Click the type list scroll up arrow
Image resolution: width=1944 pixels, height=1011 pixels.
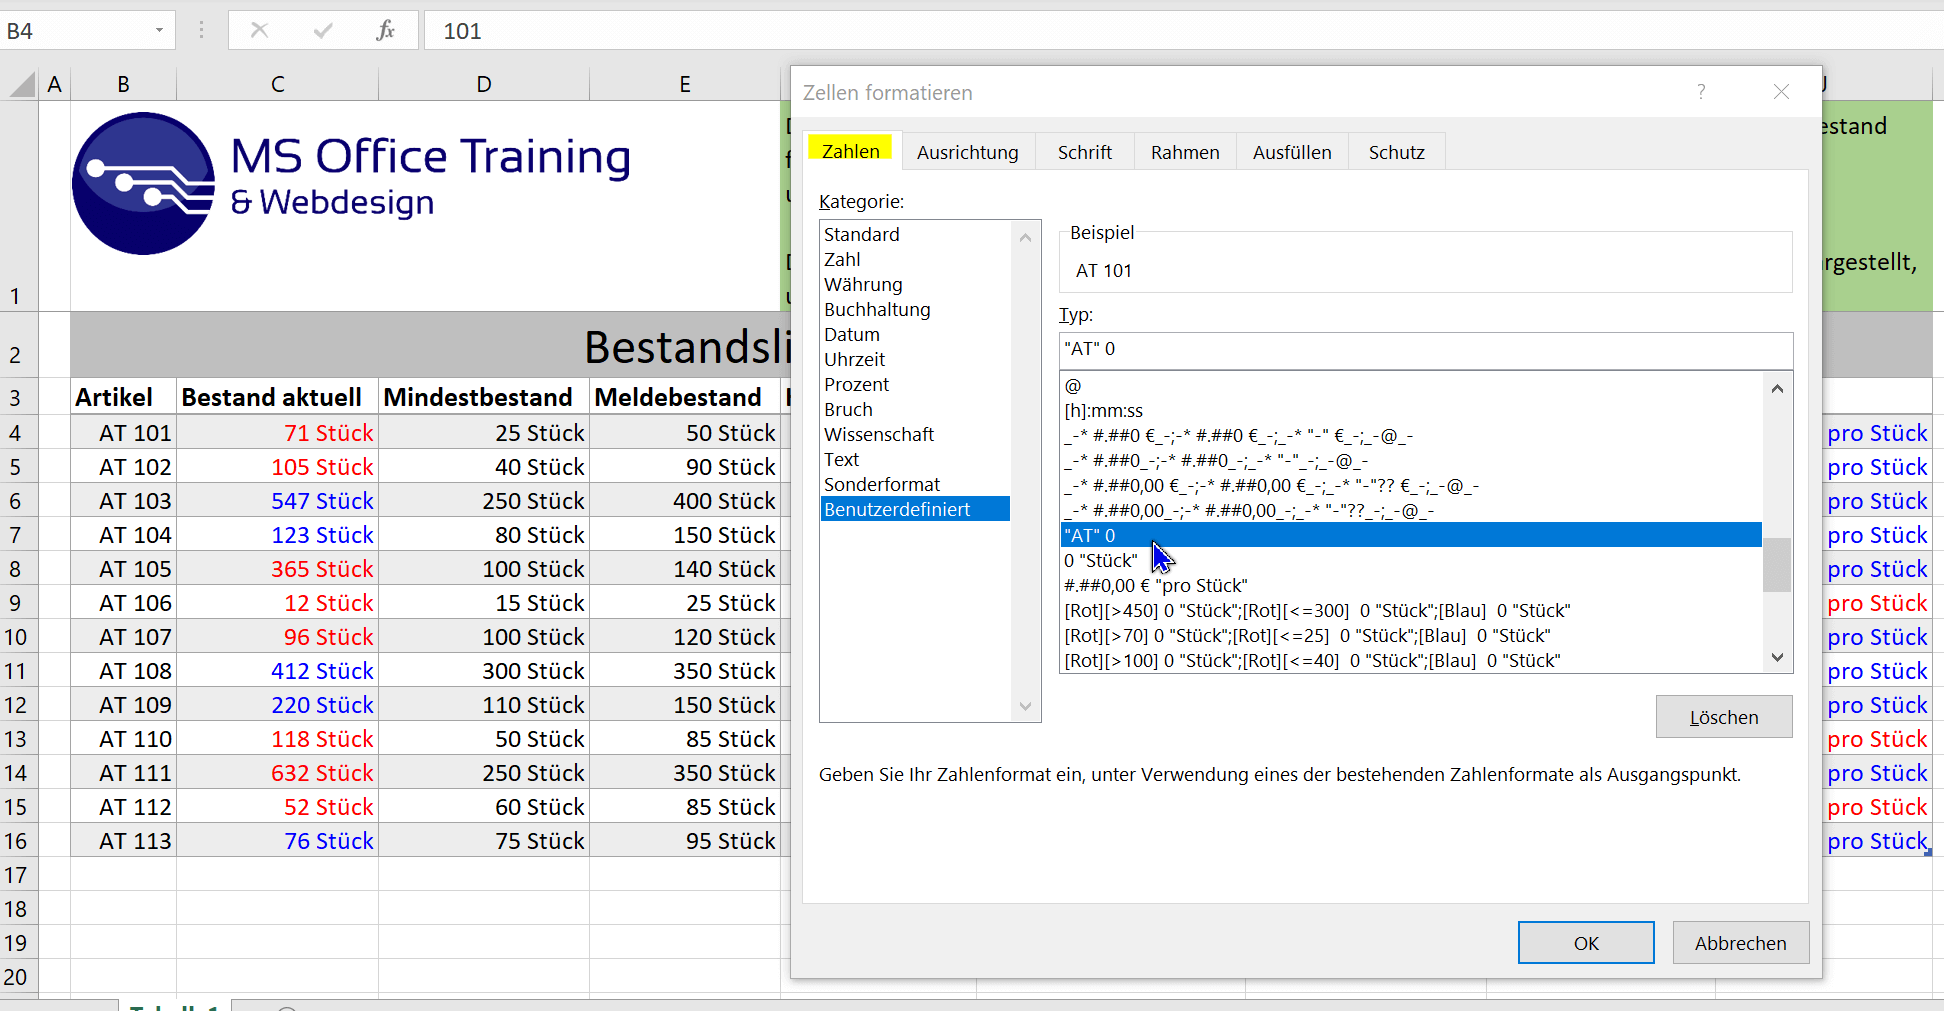click(1777, 388)
